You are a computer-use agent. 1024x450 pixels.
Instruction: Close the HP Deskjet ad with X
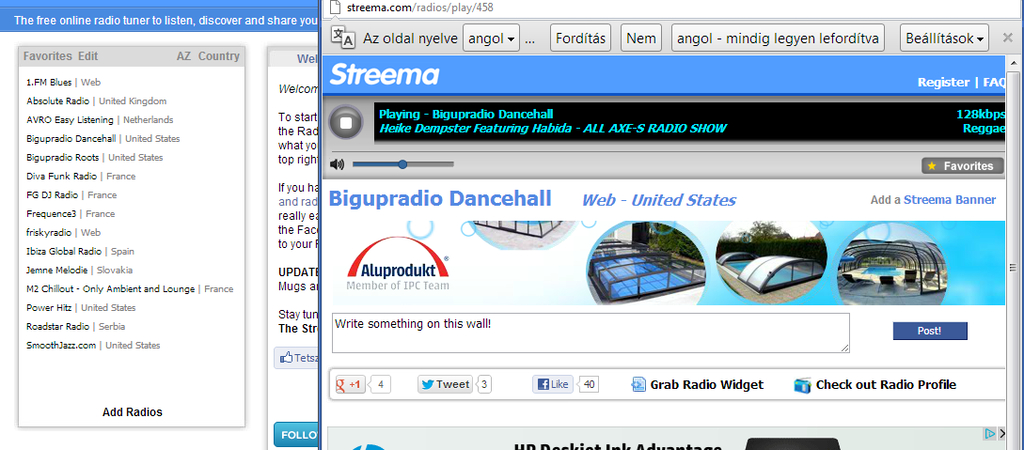(x=1002, y=433)
